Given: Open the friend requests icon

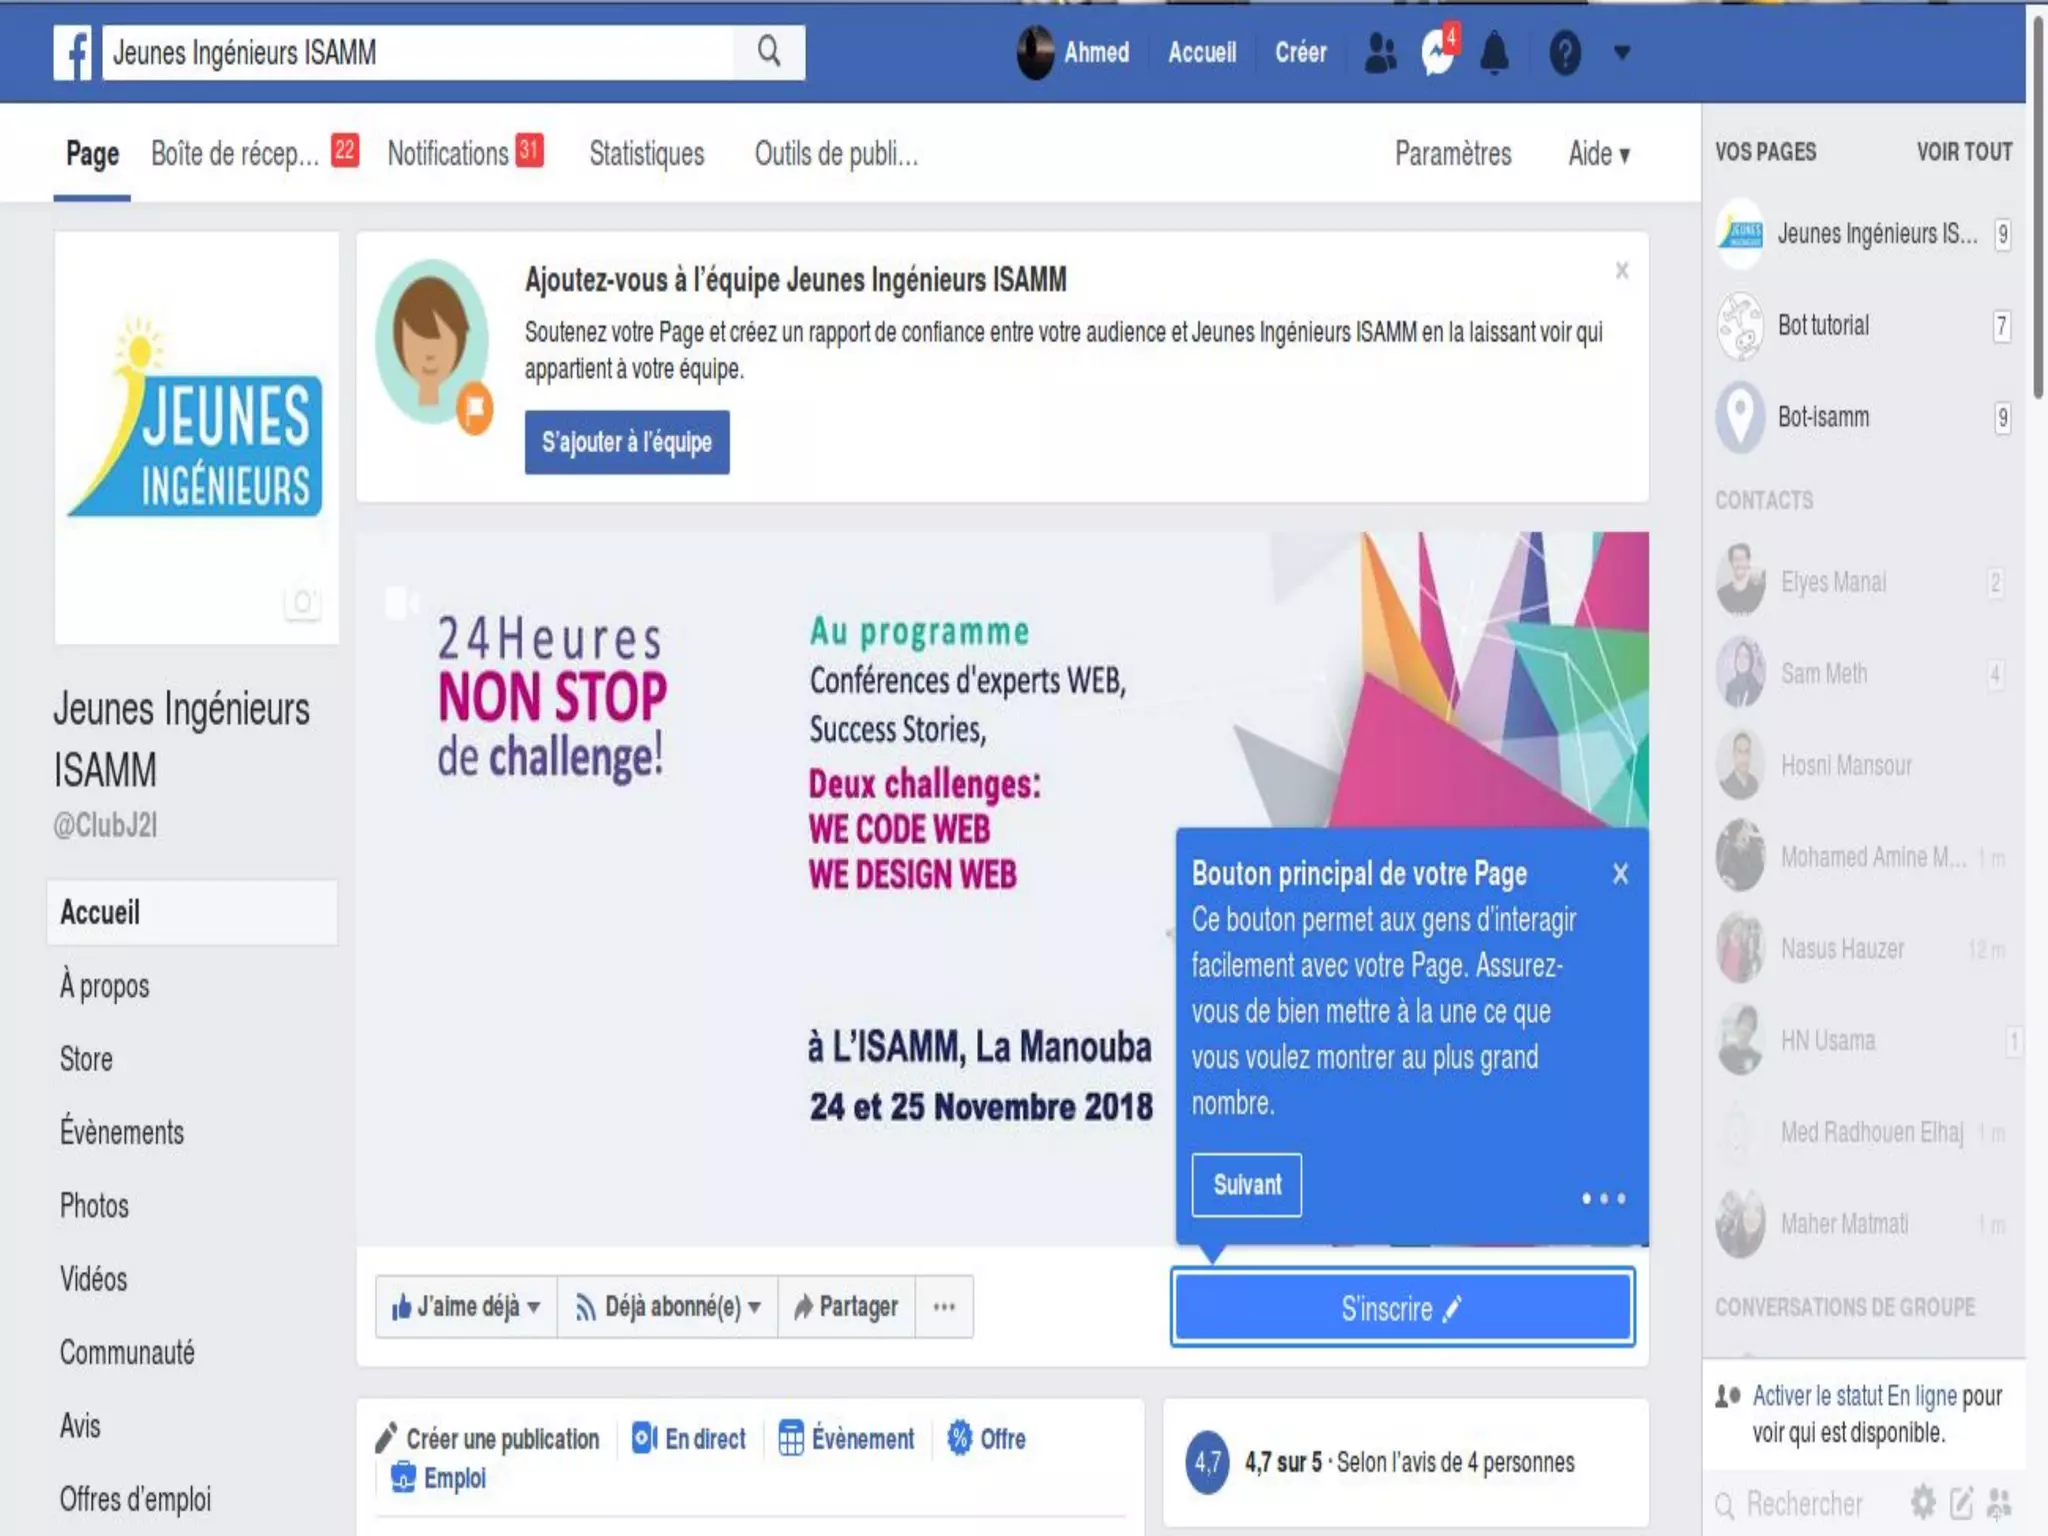Looking at the screenshot, I should (1380, 53).
